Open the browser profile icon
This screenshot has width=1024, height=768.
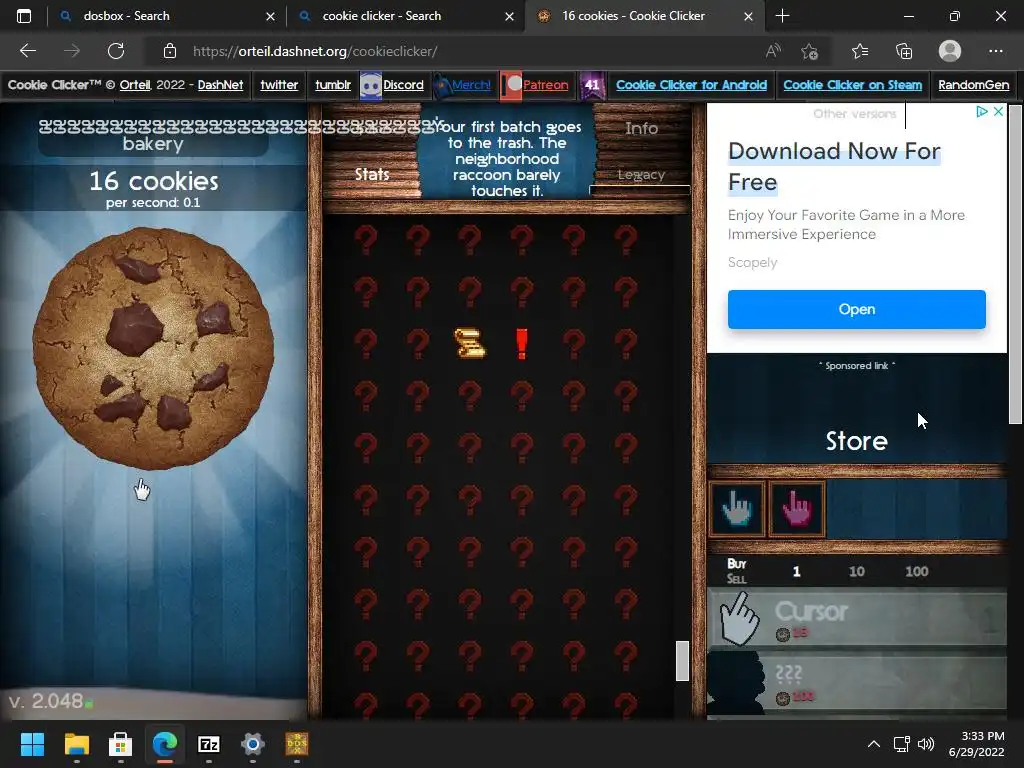[x=950, y=51]
